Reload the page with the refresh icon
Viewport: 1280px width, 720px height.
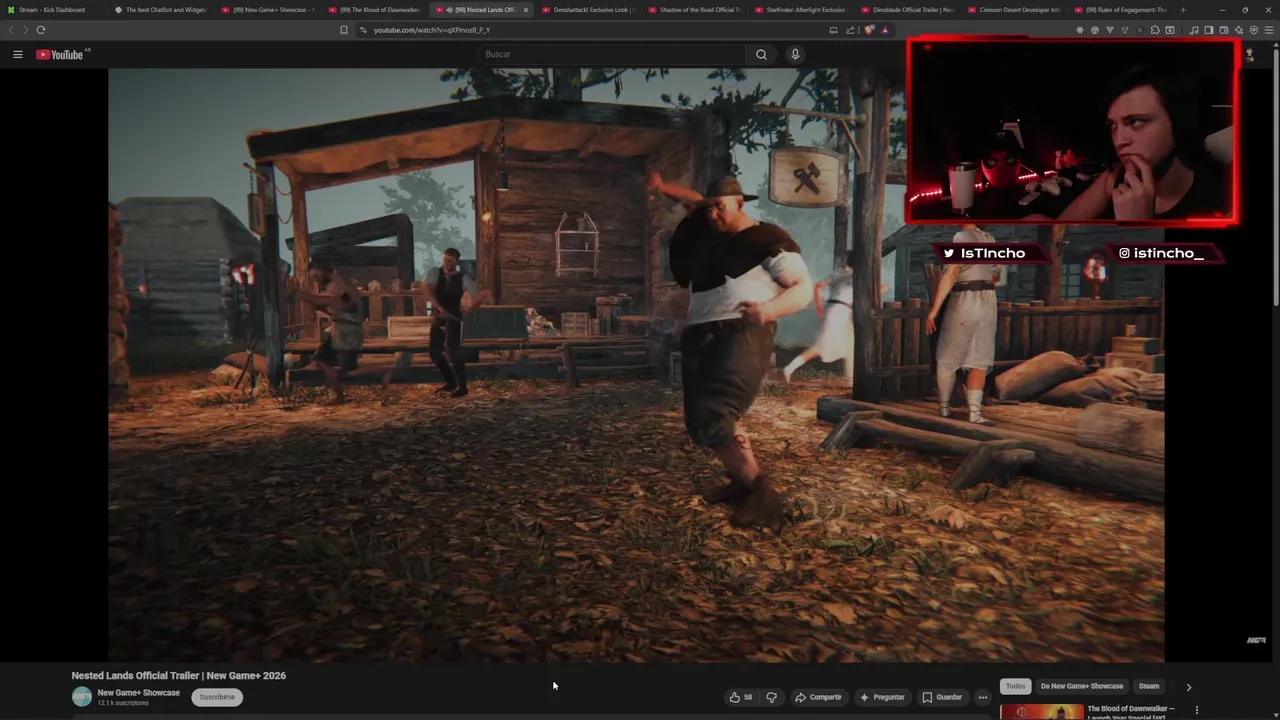[x=40, y=30]
